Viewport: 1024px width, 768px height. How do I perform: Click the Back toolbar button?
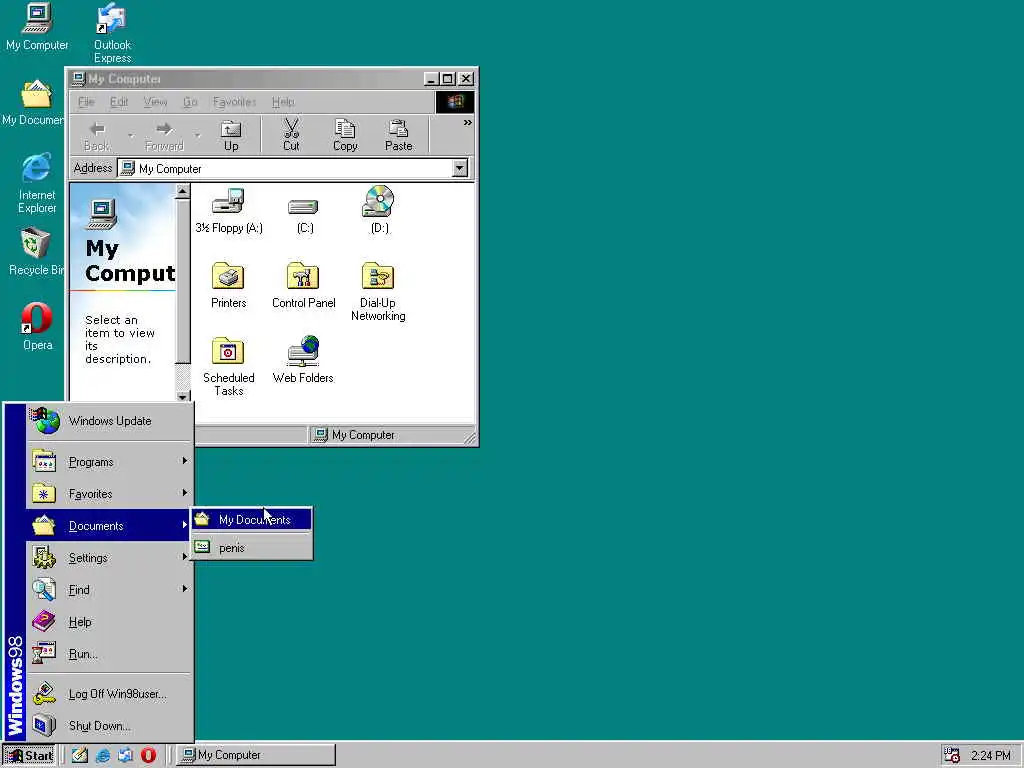coord(97,135)
